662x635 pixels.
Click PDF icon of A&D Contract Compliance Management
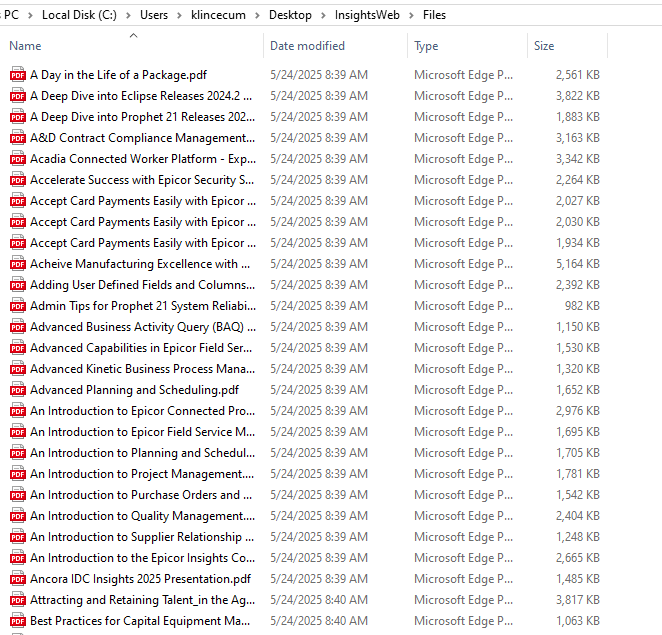[x=18, y=138]
